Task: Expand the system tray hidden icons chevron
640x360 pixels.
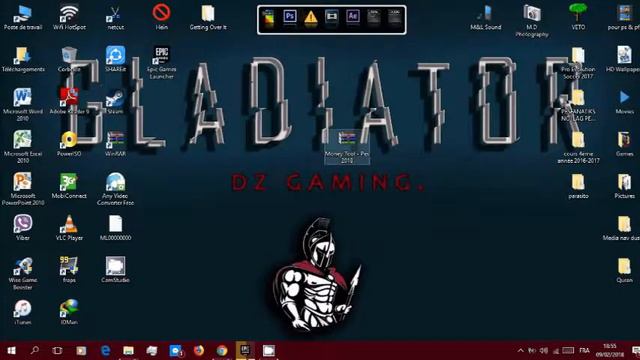Action: click(x=520, y=350)
